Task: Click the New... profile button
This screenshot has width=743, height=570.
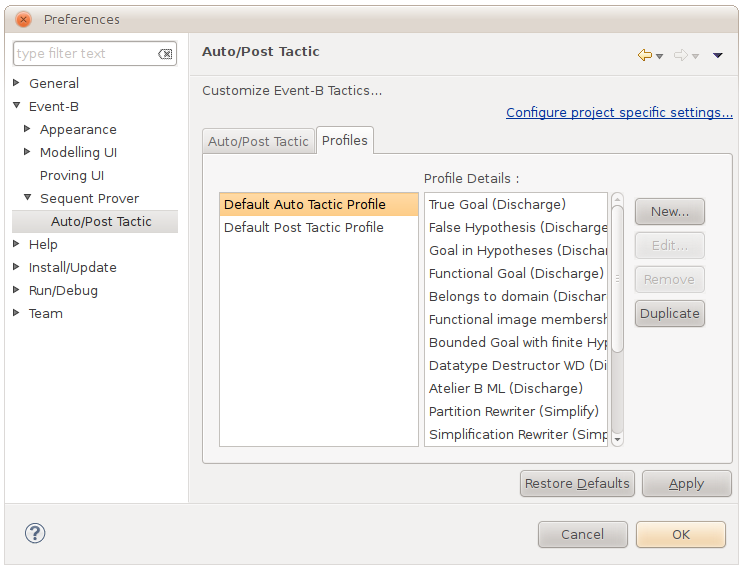Action: (x=669, y=211)
